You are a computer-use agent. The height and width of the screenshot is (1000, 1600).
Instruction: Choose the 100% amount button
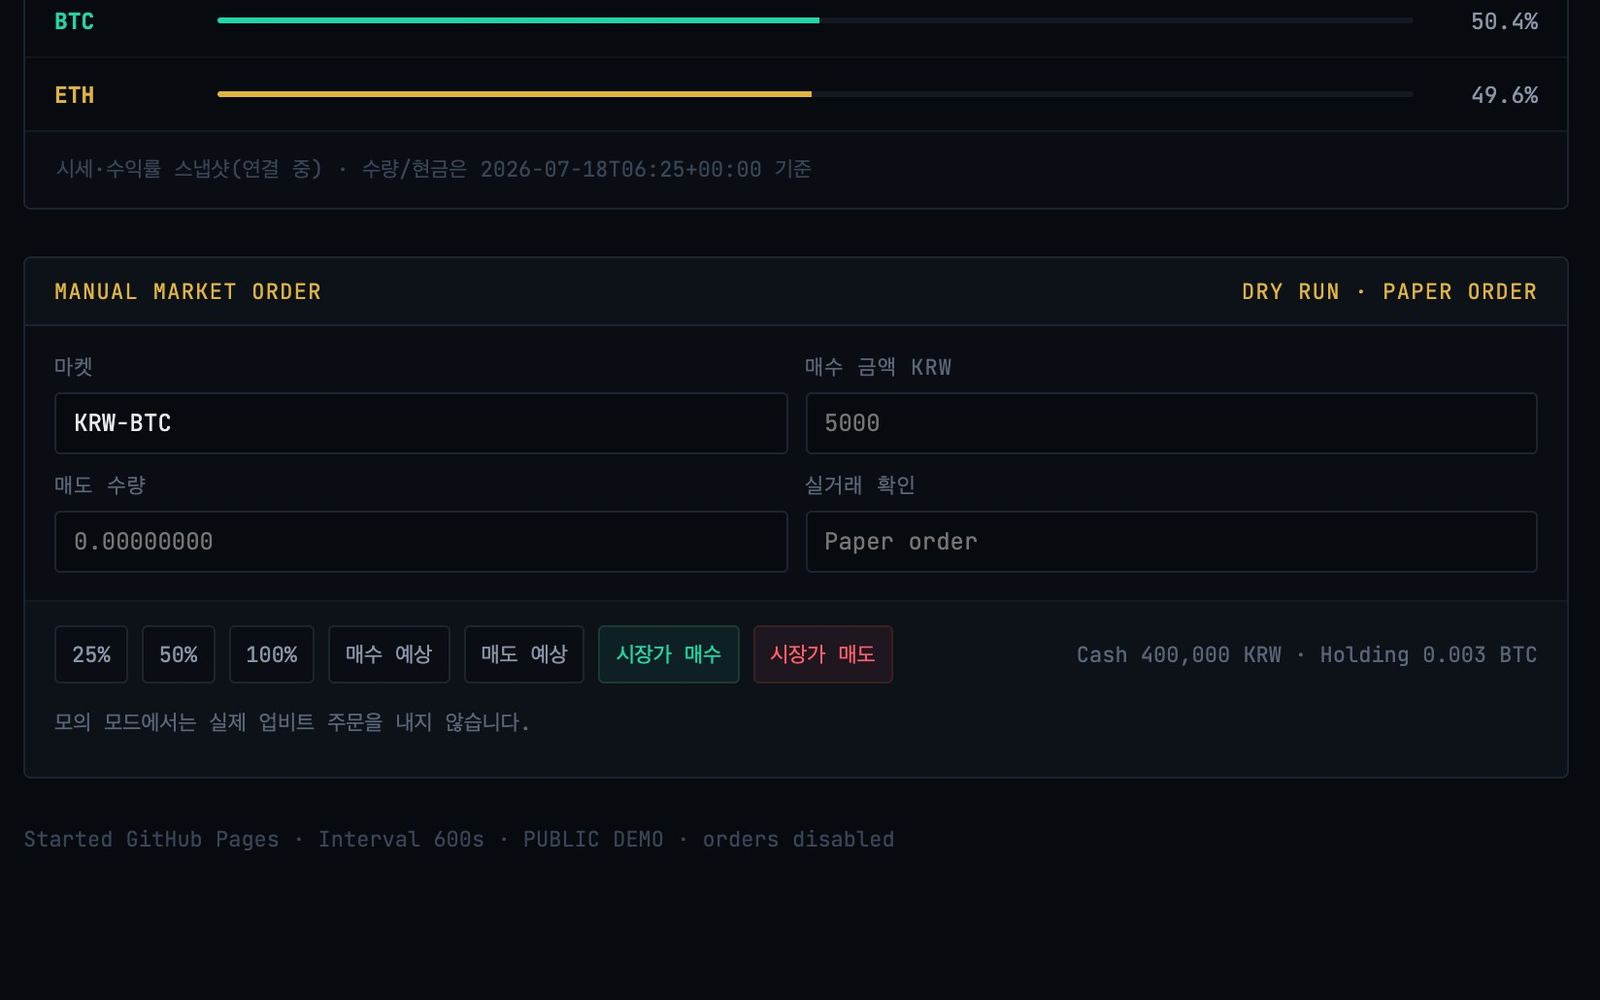(x=271, y=655)
